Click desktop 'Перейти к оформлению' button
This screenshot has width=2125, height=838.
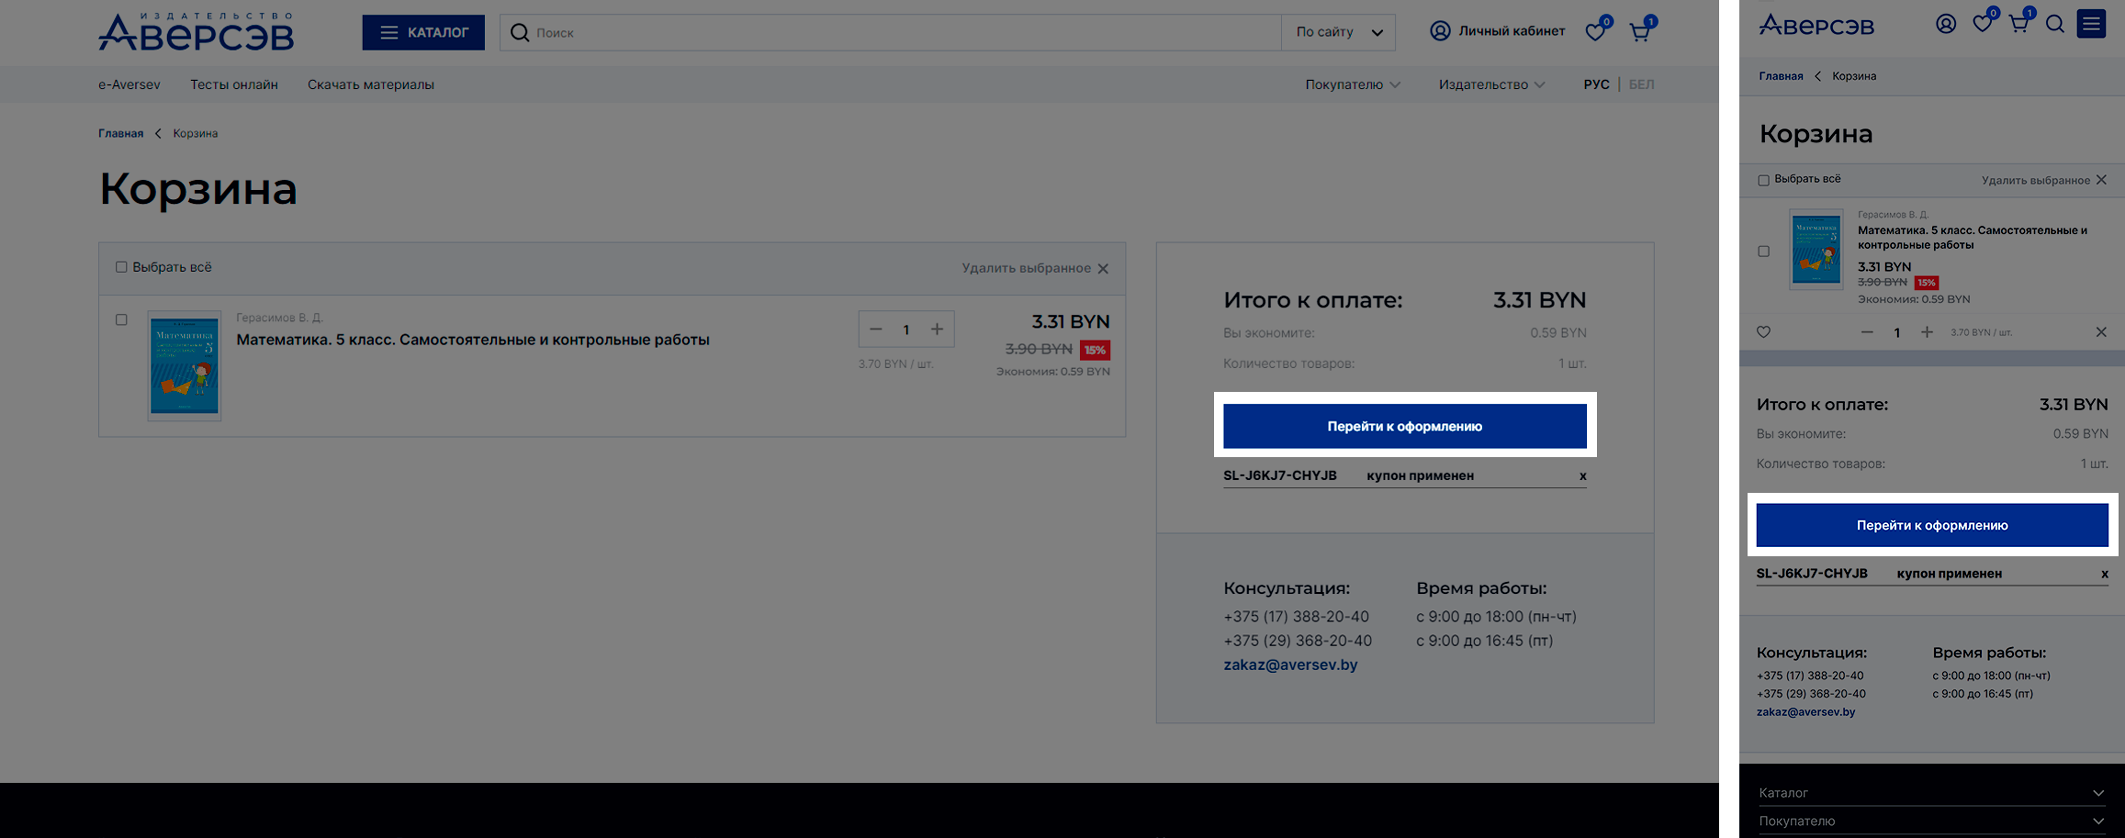1404,426
